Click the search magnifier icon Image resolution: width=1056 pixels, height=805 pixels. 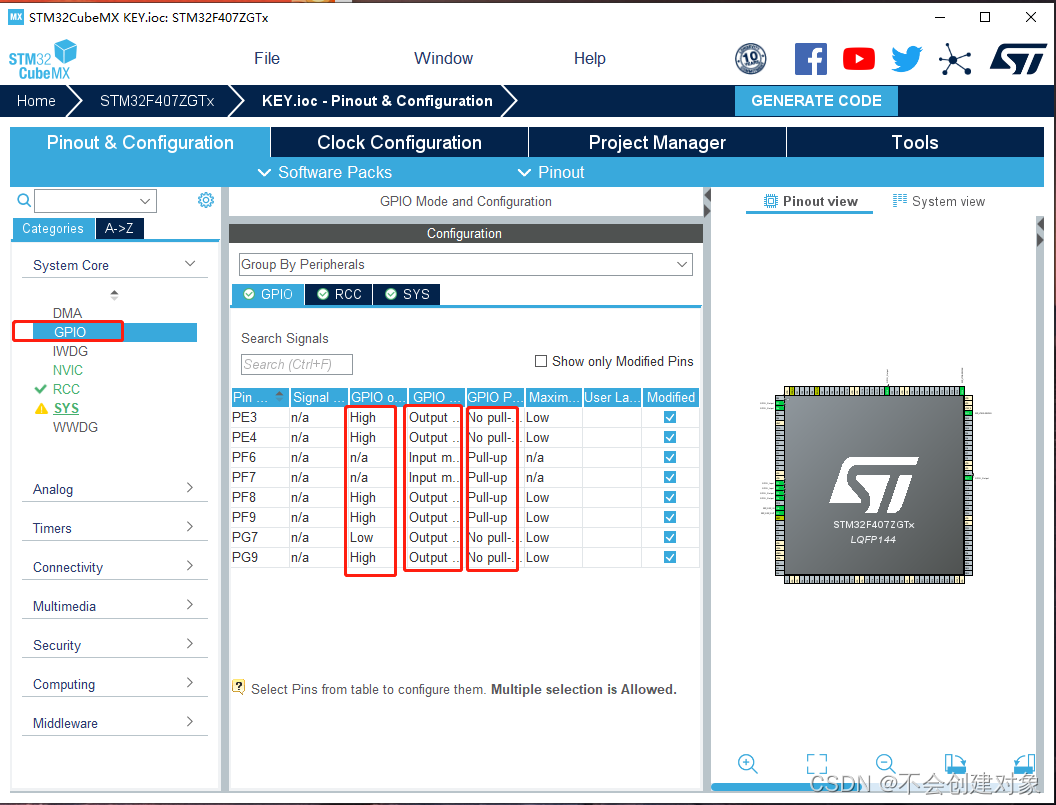[24, 200]
